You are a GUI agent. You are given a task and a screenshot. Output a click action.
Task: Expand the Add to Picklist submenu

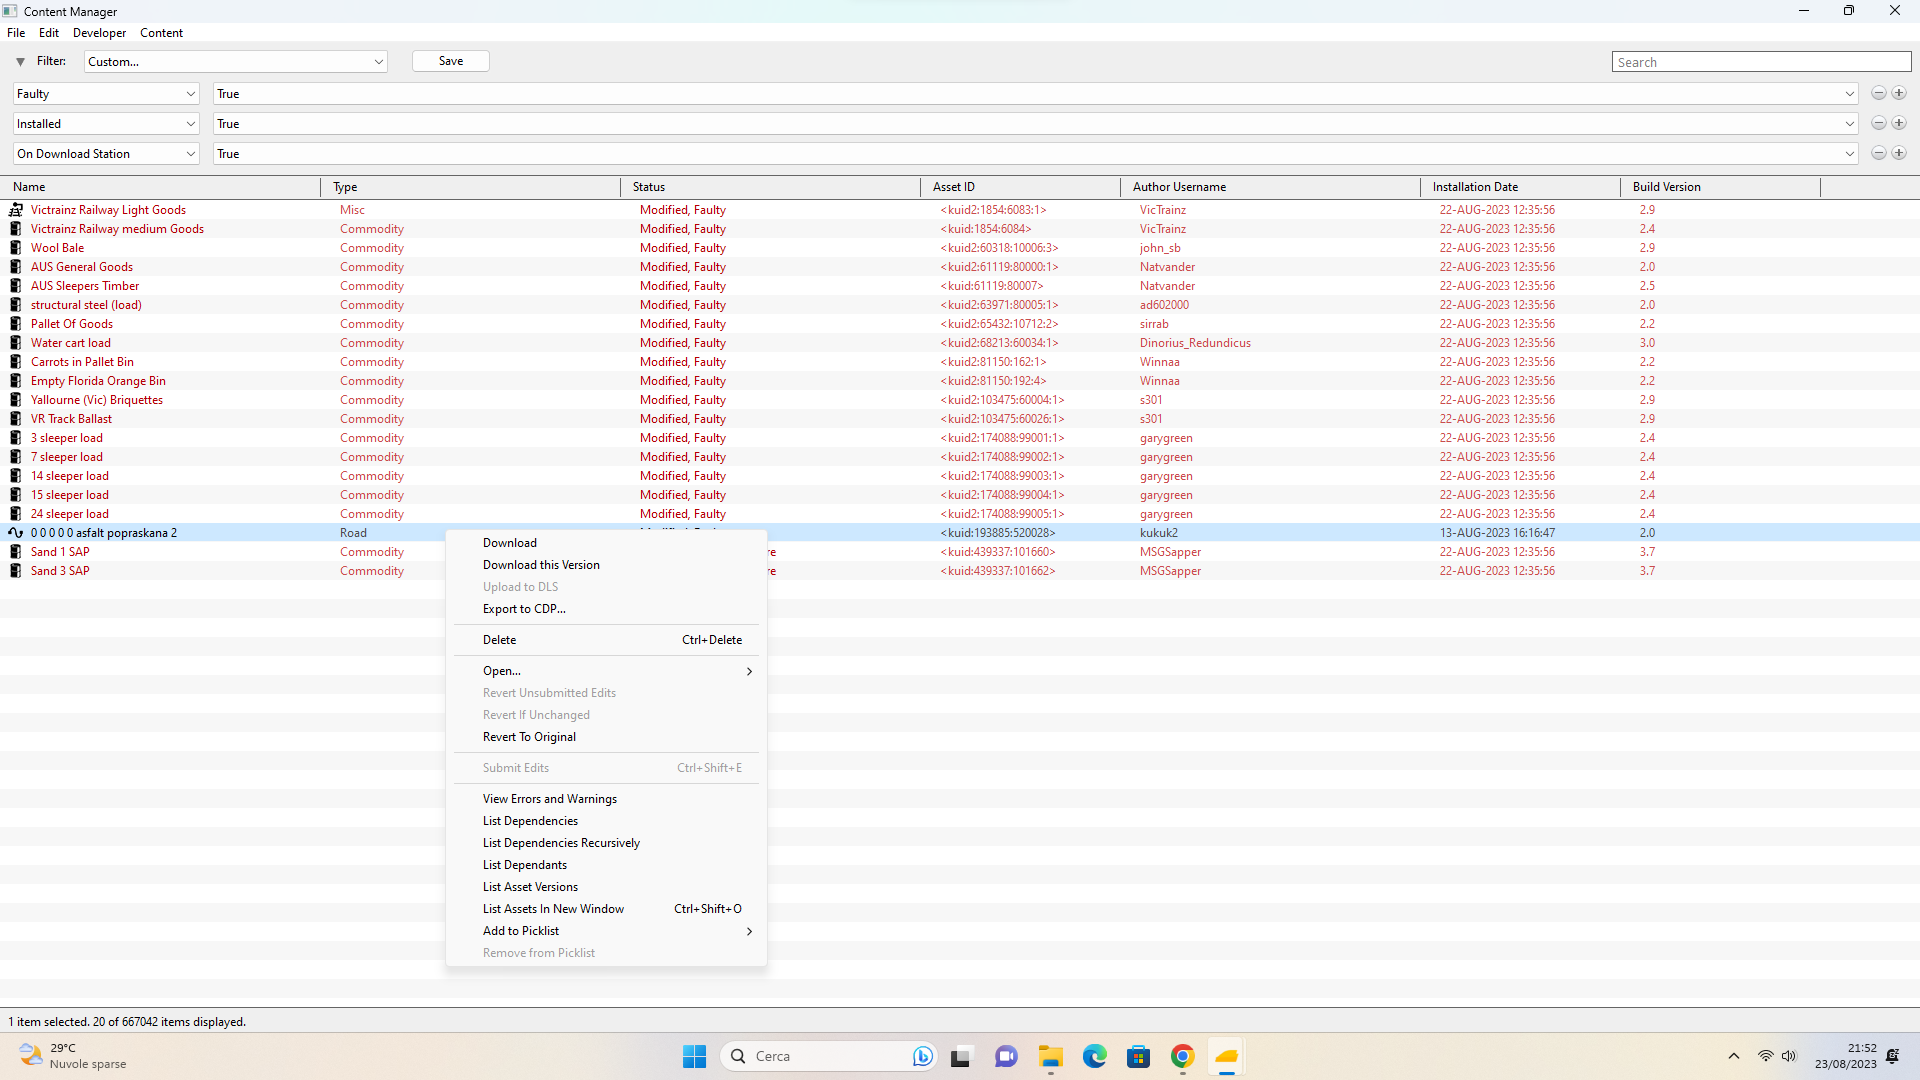point(606,931)
